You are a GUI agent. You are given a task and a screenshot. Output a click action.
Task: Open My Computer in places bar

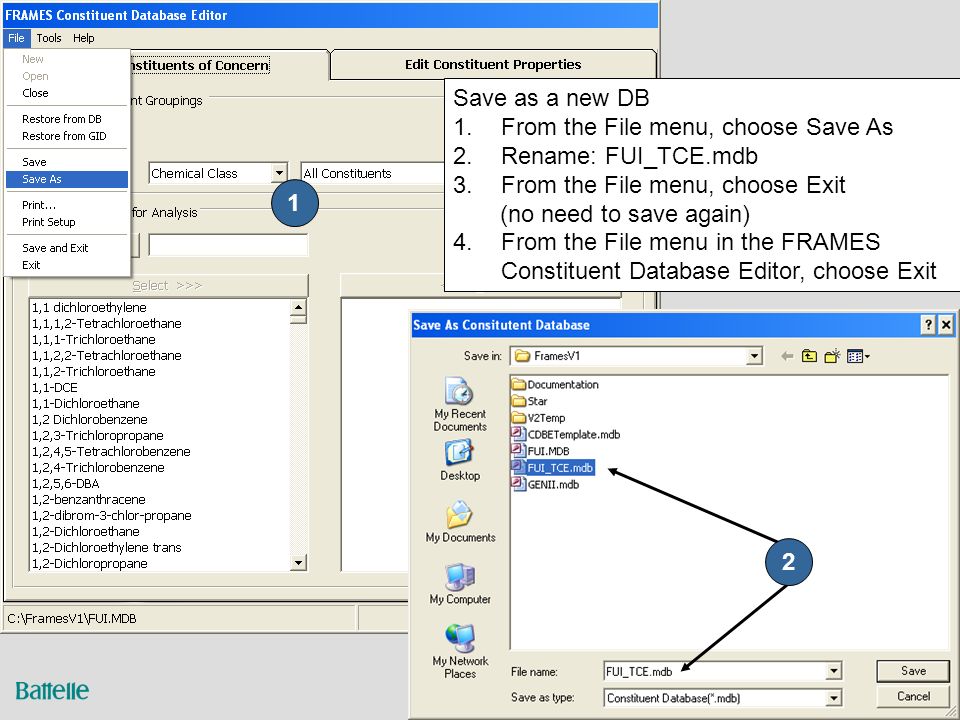pos(460,584)
